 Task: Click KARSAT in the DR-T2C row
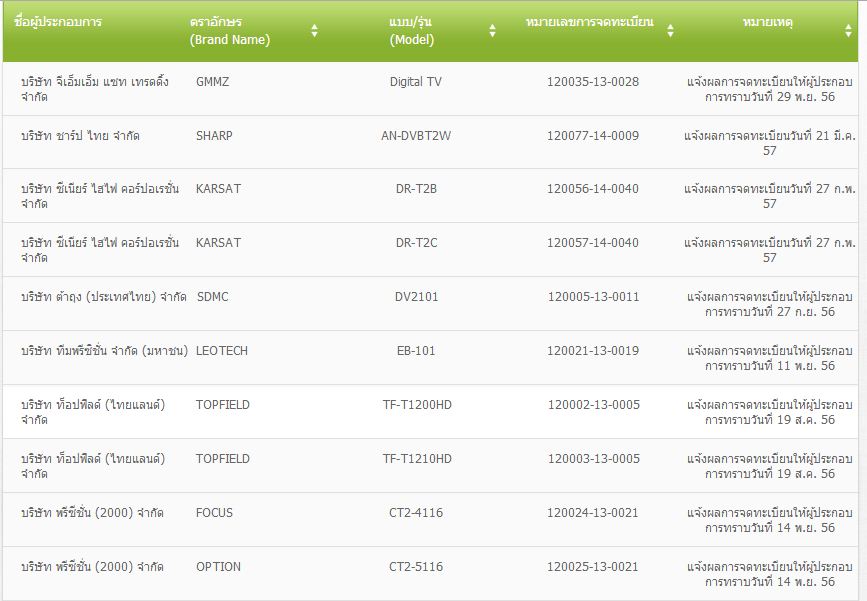point(218,243)
